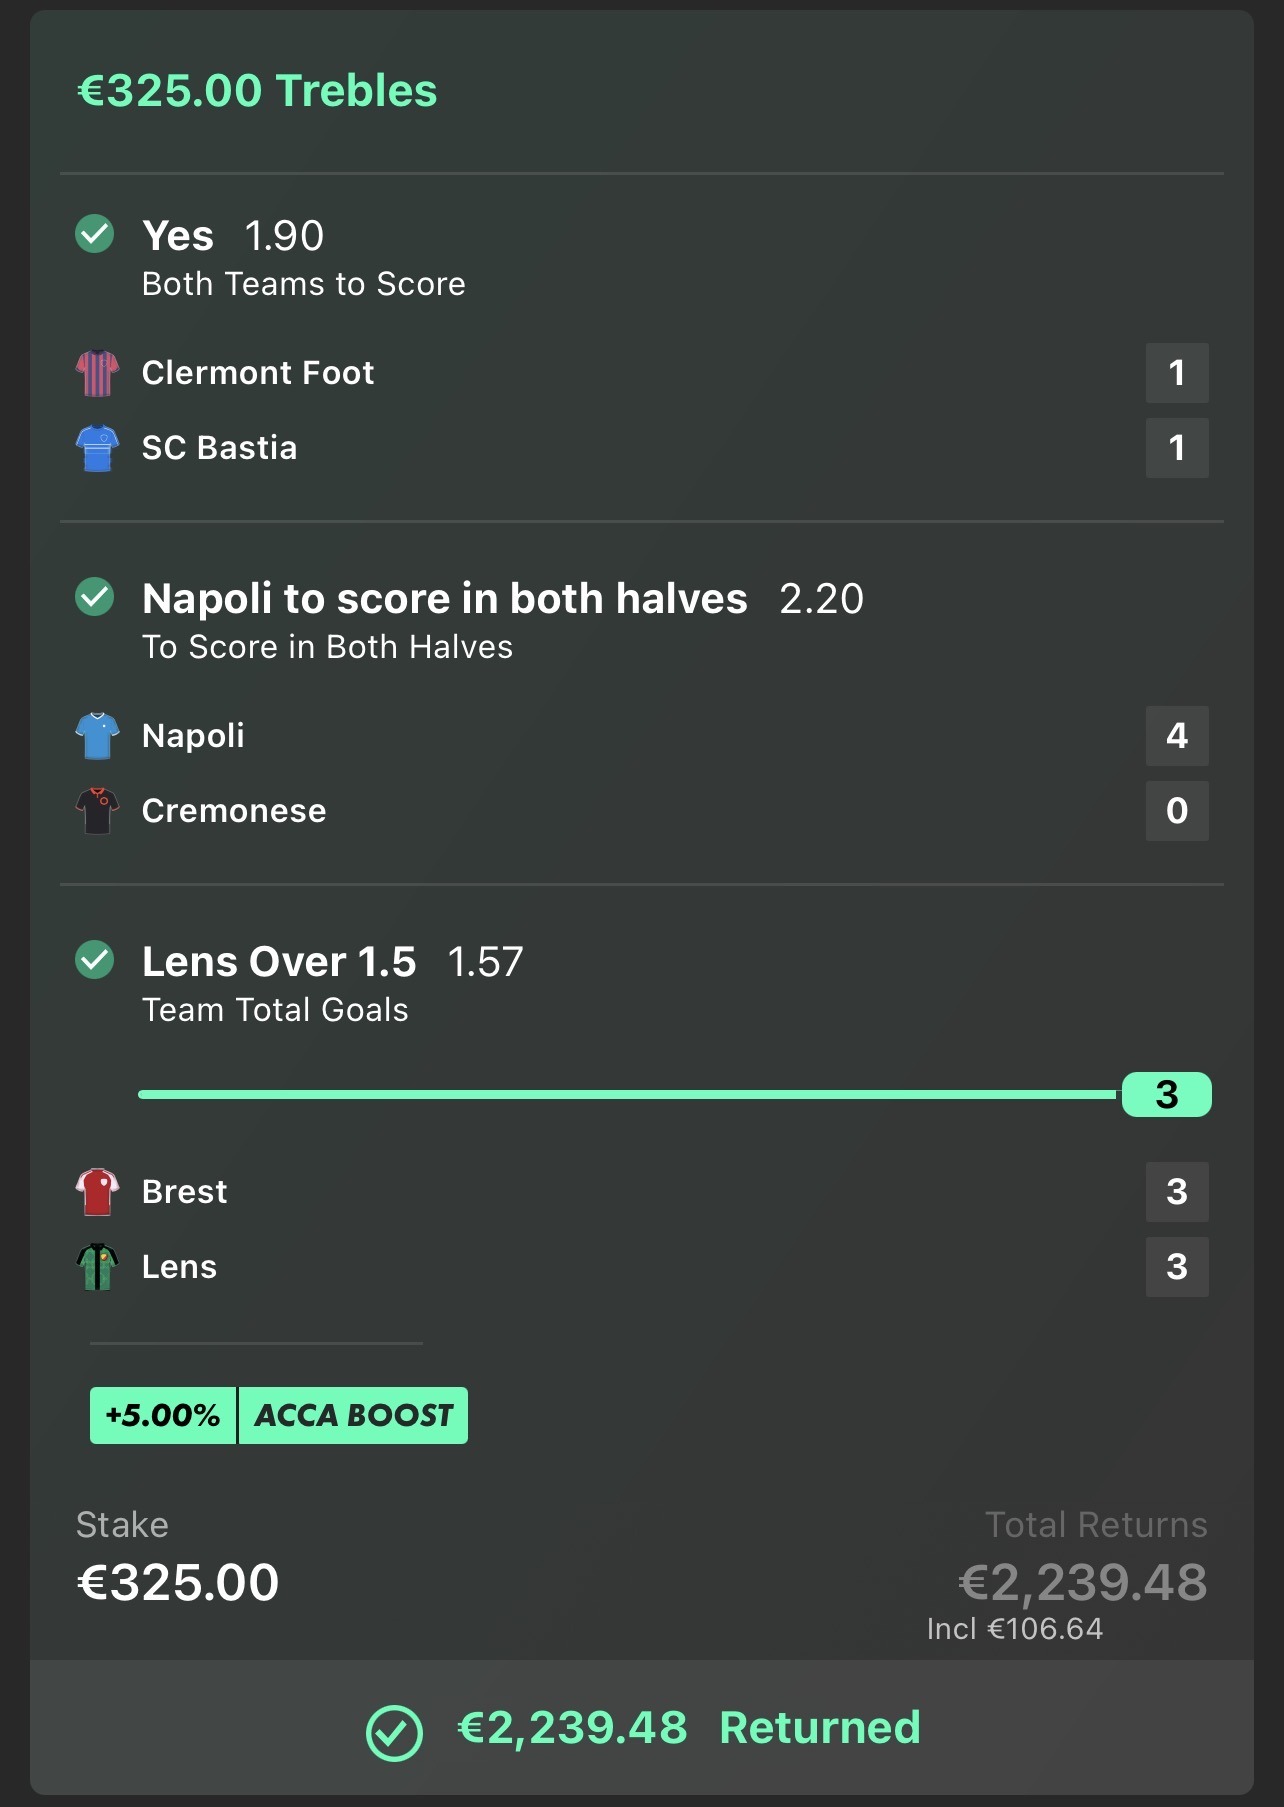Click the €2,239.48 Returned footer bar
Image resolution: width=1284 pixels, height=1807 pixels.
click(x=642, y=1728)
